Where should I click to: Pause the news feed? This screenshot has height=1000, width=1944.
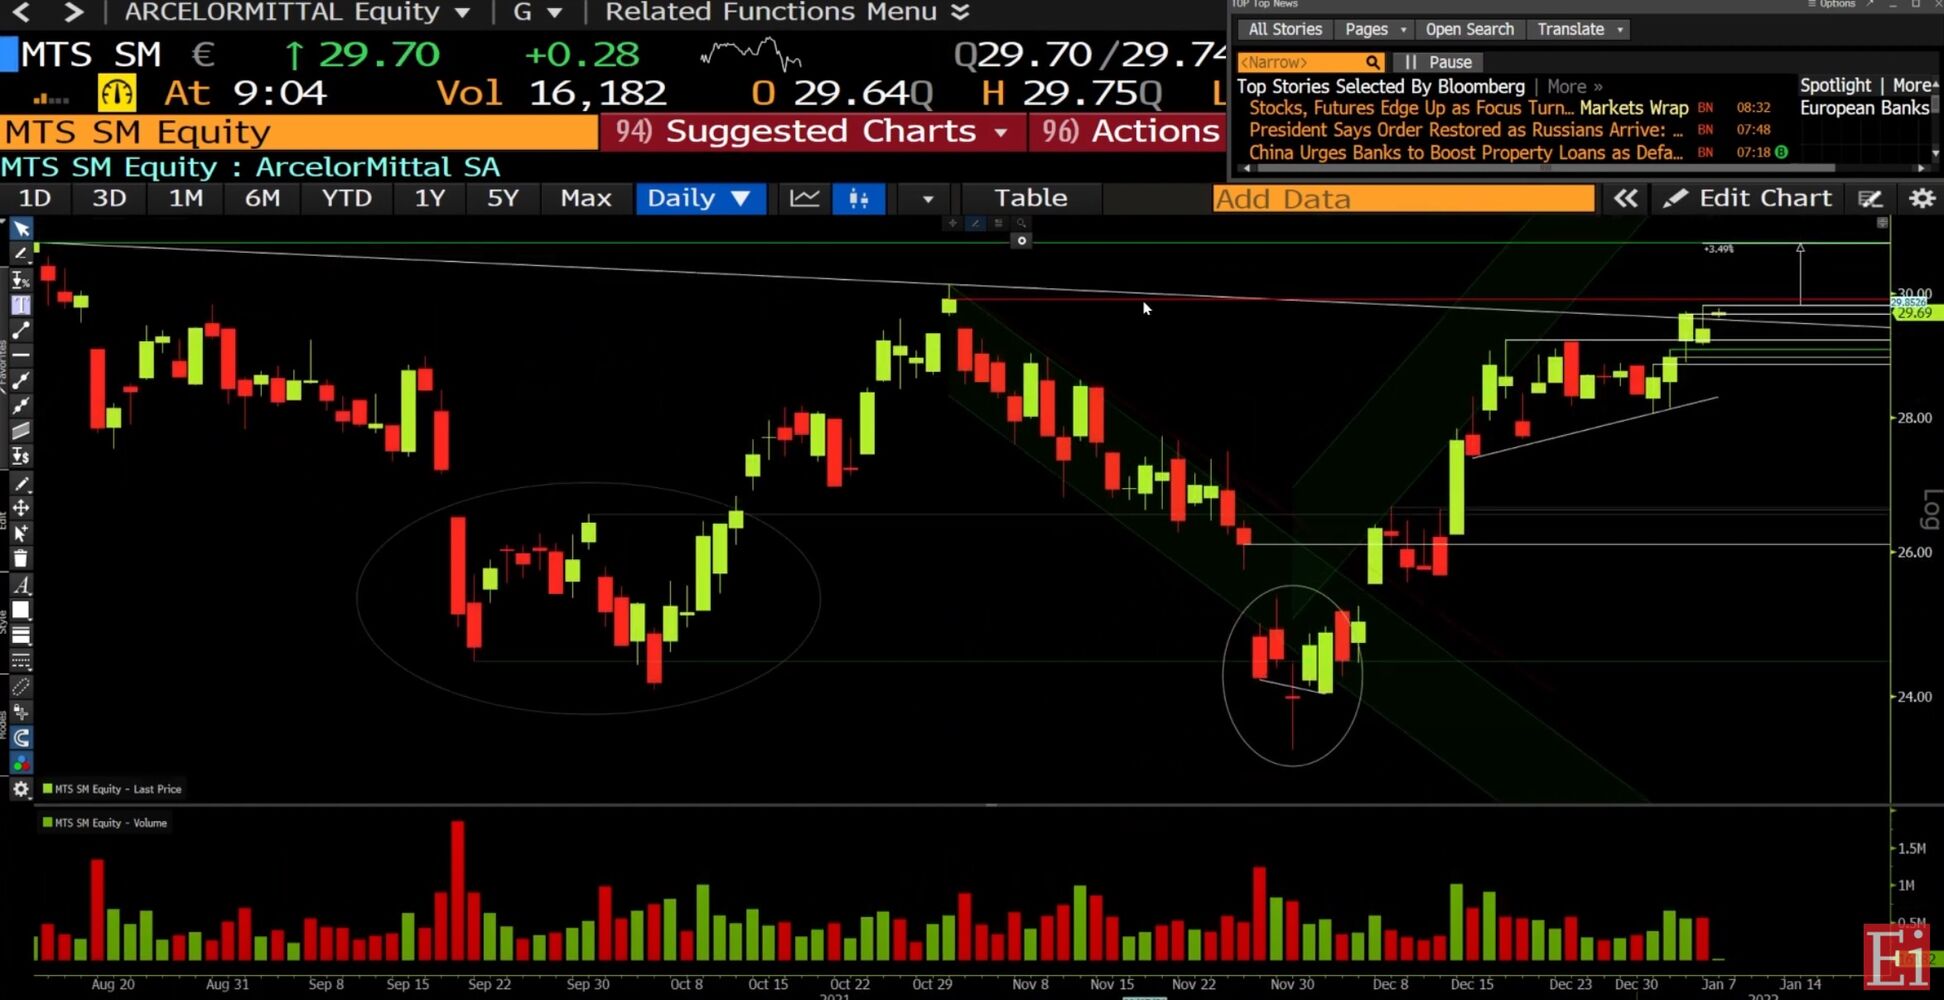click(1438, 62)
